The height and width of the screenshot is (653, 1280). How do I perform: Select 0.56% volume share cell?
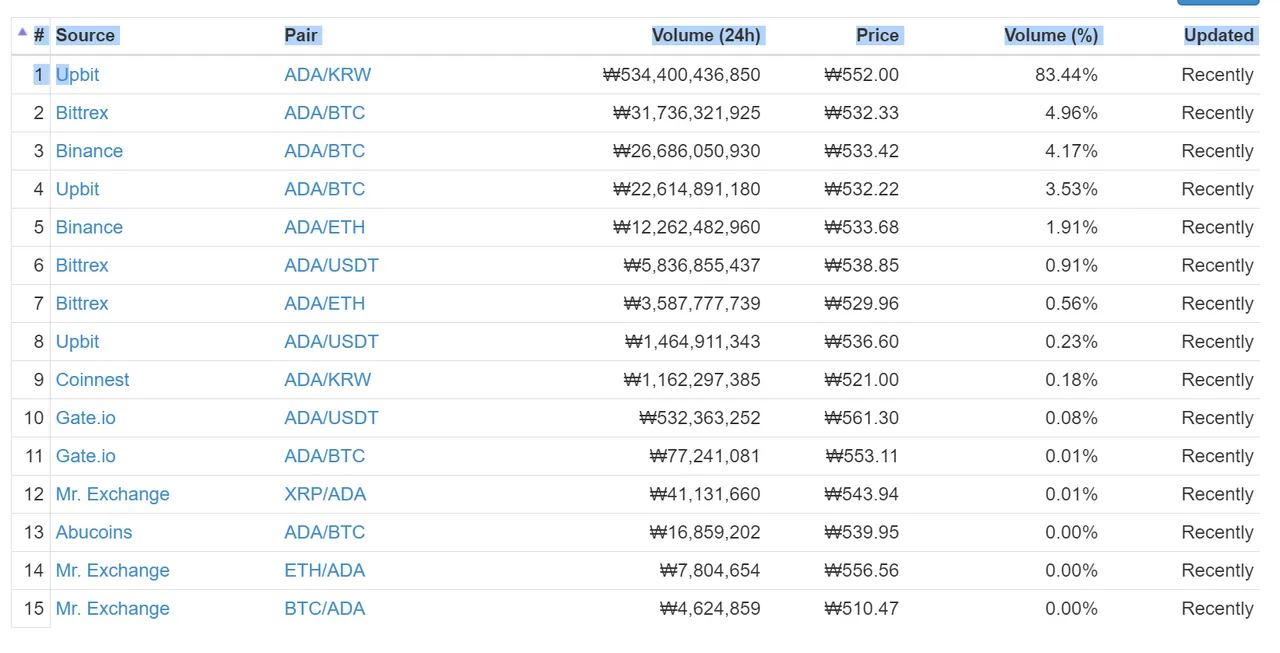(x=1071, y=303)
